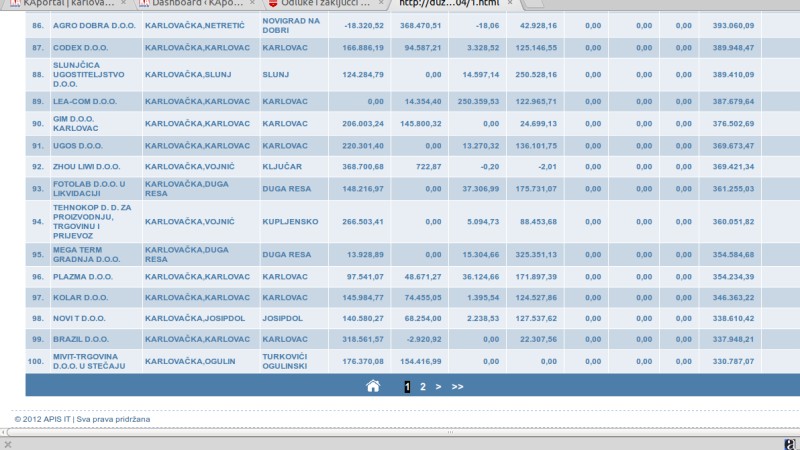Image resolution: width=800 pixels, height=450 pixels.
Task: Click the Odluke tab shield favicon
Action: 273,3
